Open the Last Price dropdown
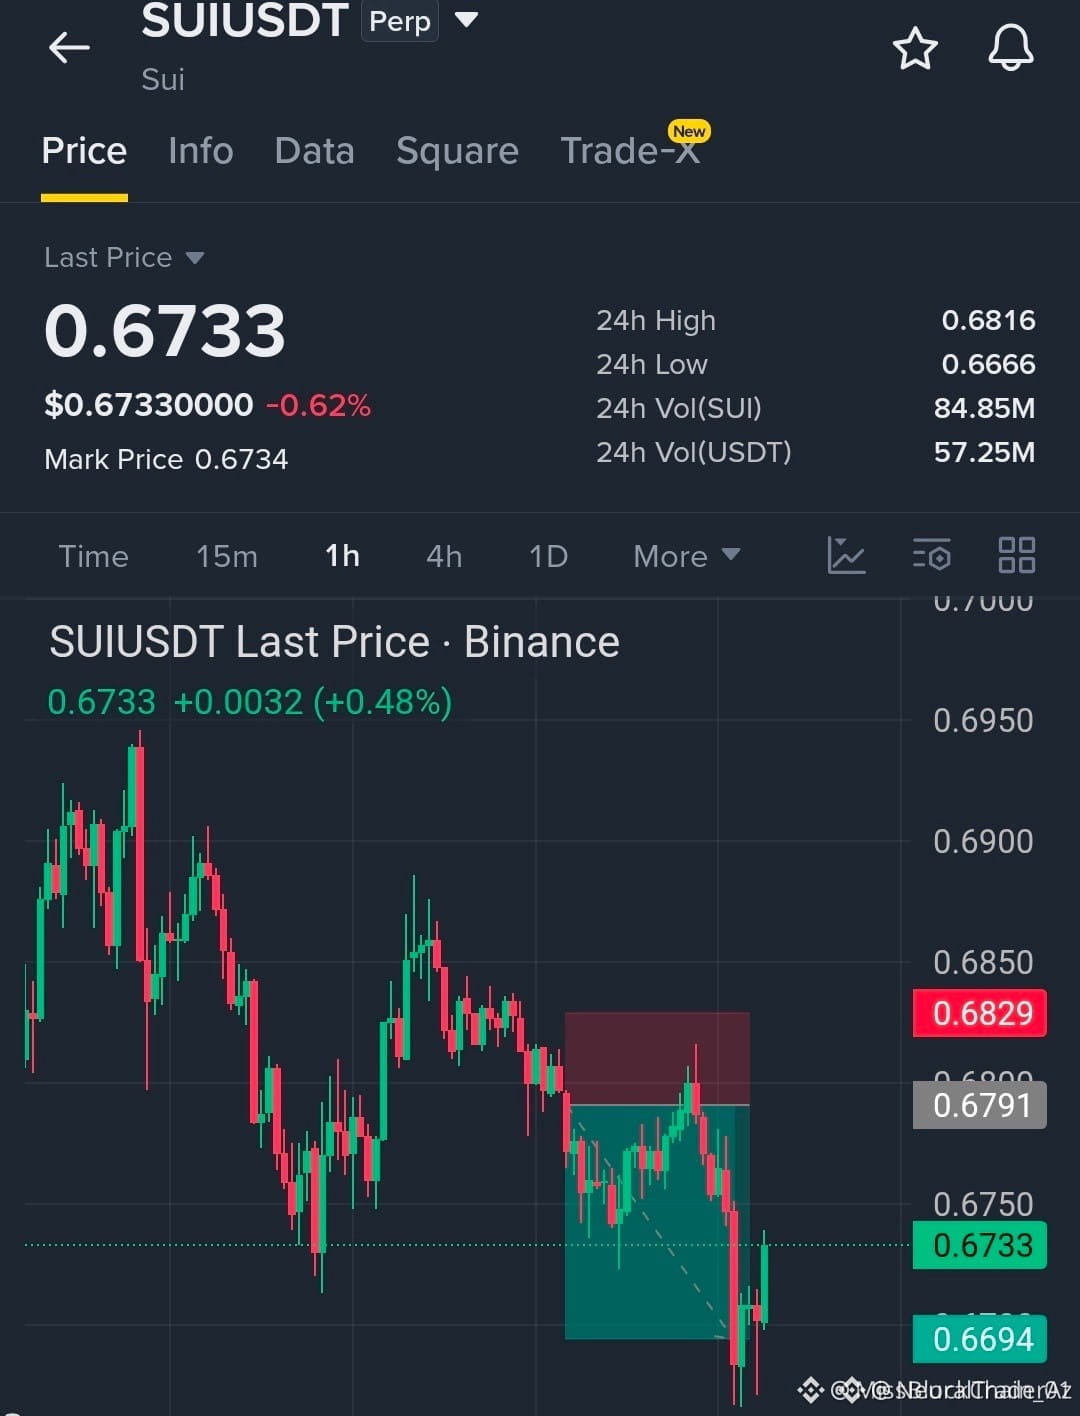This screenshot has height=1416, width=1080. pyautogui.click(x=124, y=257)
